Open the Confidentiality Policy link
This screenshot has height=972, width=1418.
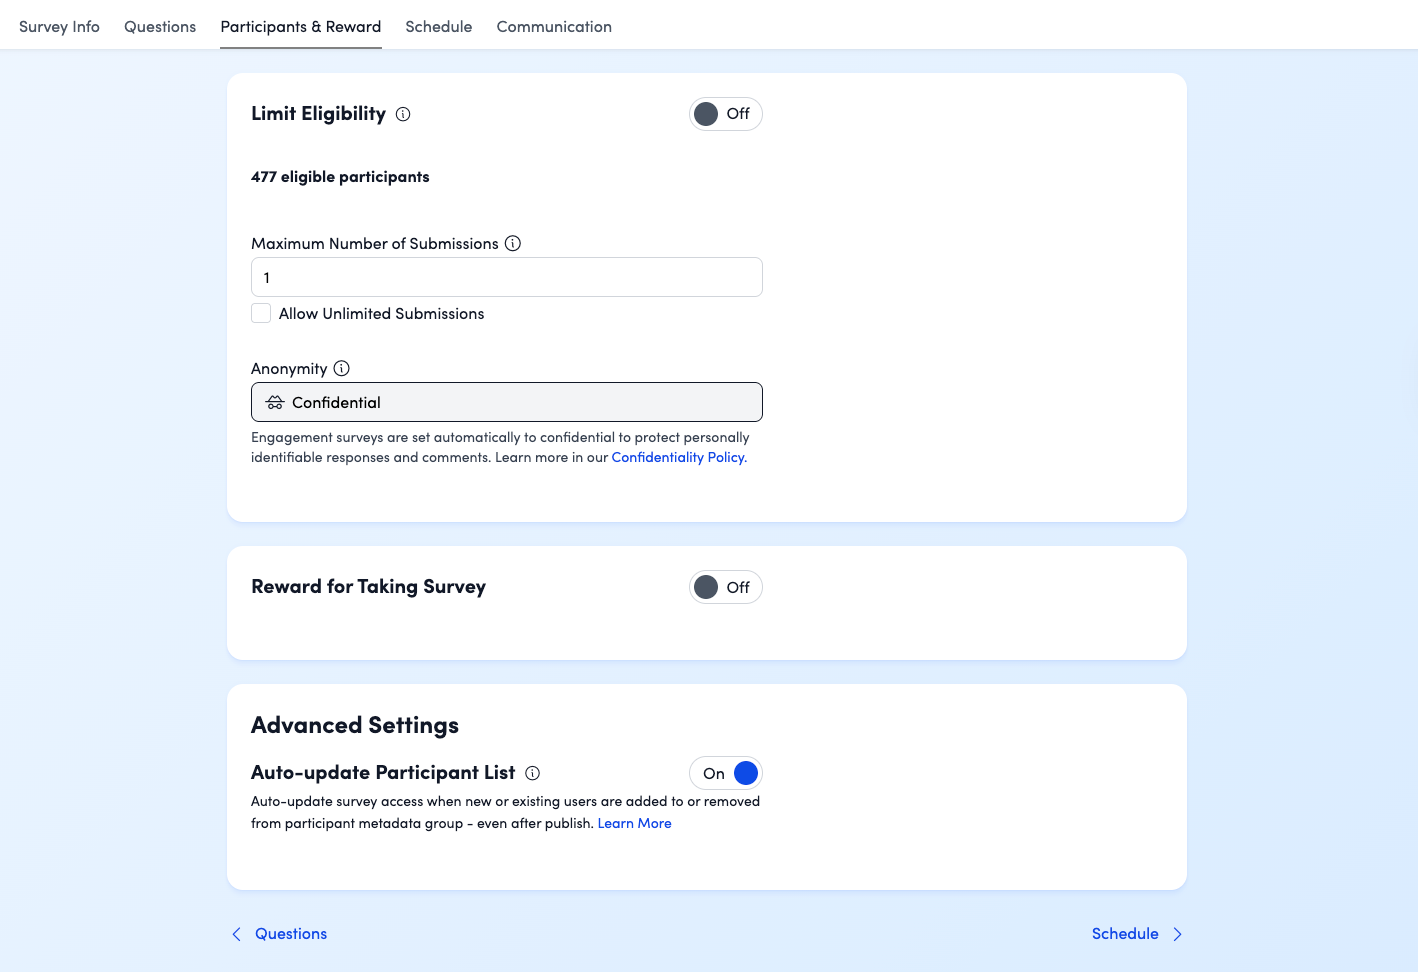678,457
